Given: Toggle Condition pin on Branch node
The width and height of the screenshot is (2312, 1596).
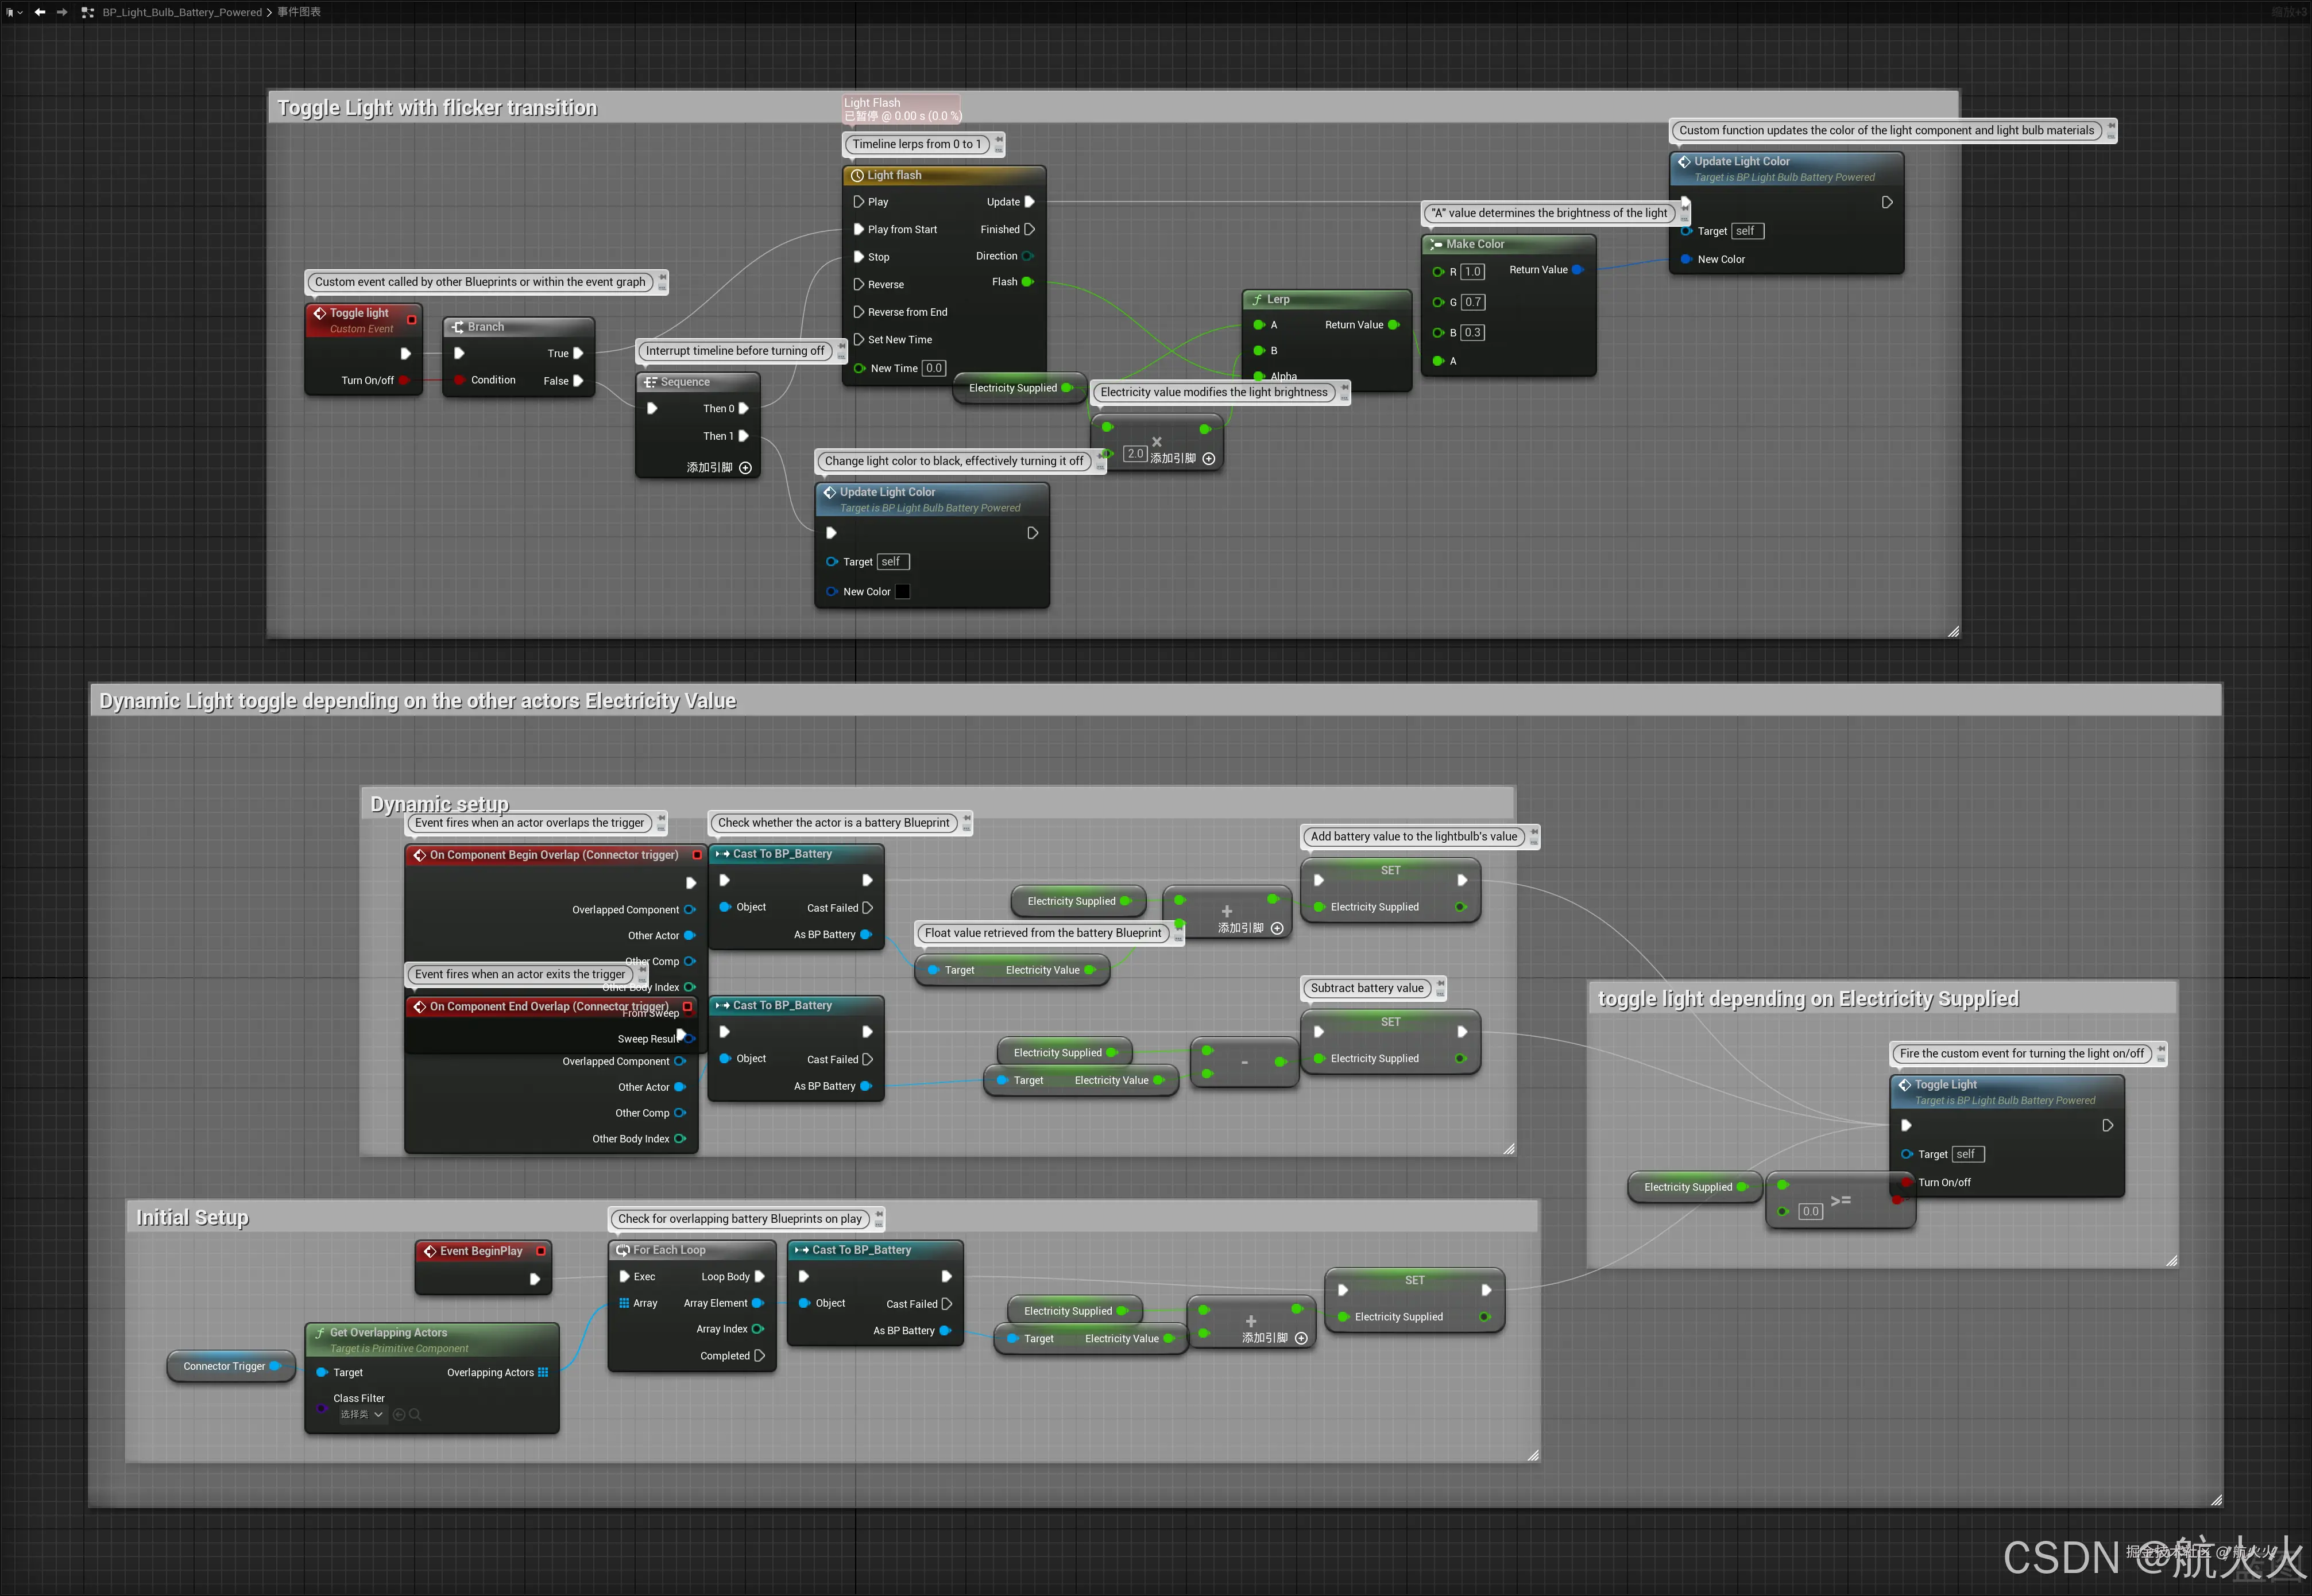Looking at the screenshot, I should click(459, 380).
